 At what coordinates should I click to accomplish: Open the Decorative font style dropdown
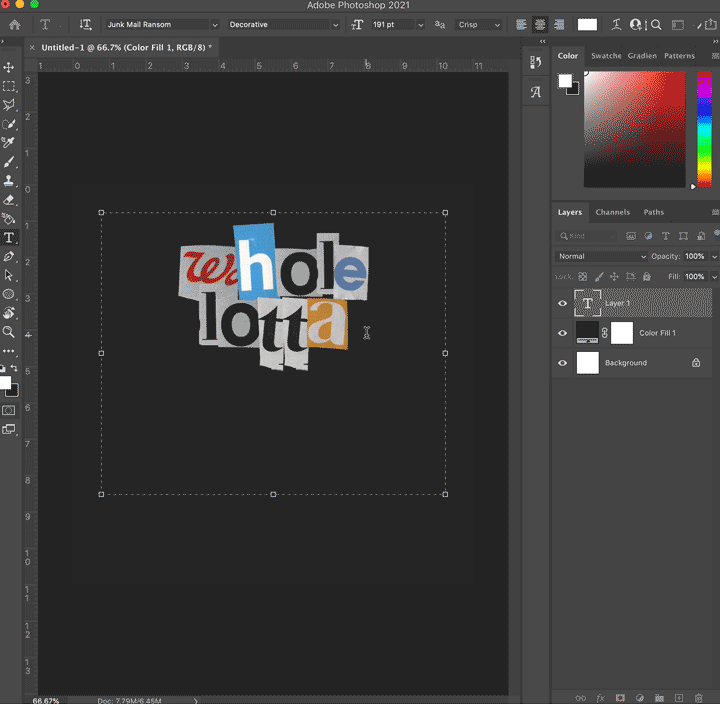[x=336, y=25]
